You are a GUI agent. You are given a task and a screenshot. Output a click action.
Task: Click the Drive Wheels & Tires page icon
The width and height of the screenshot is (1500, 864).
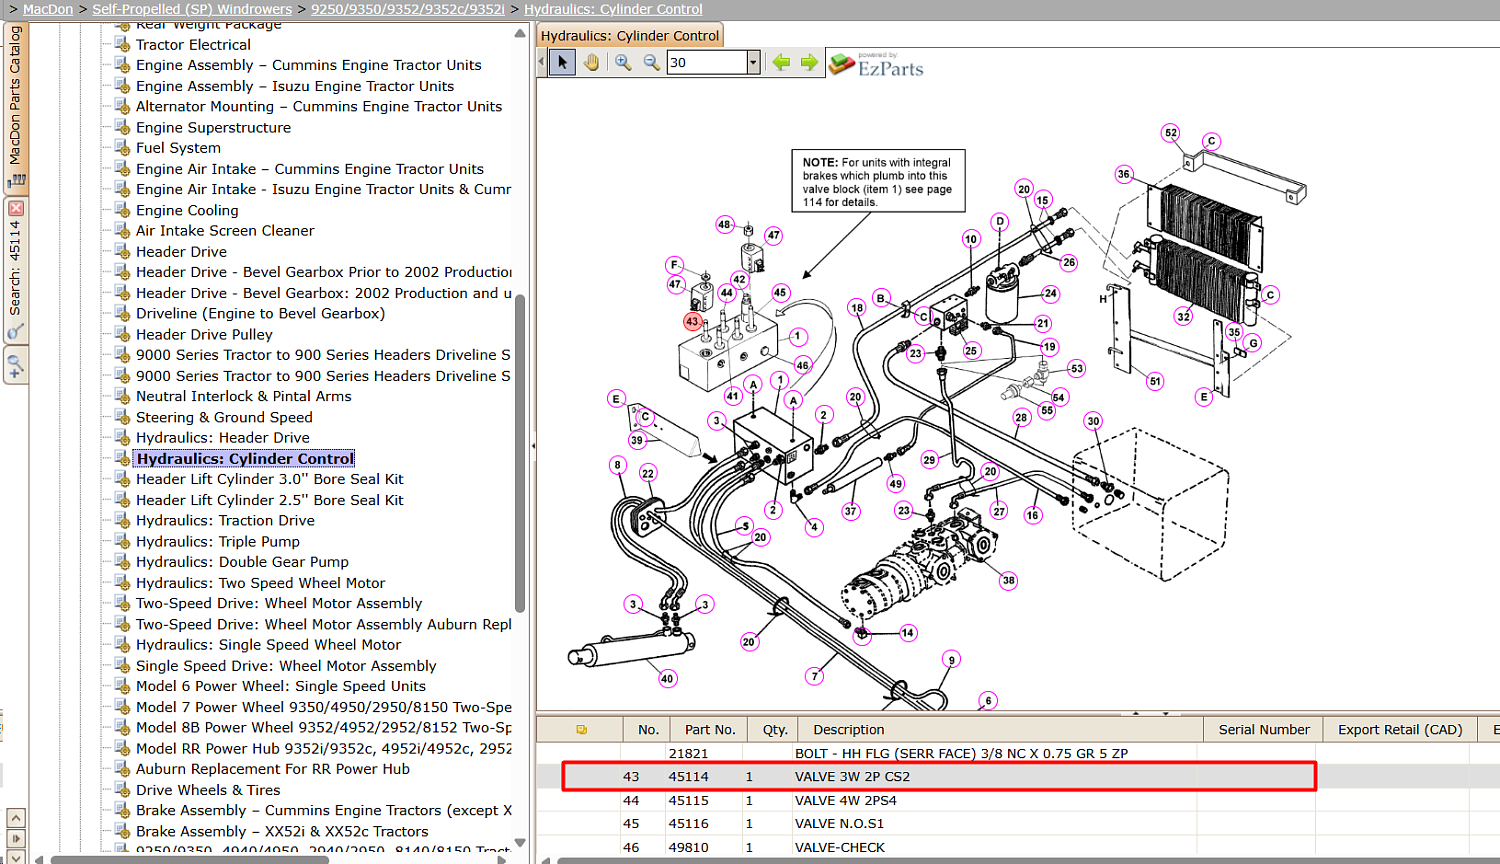122,790
